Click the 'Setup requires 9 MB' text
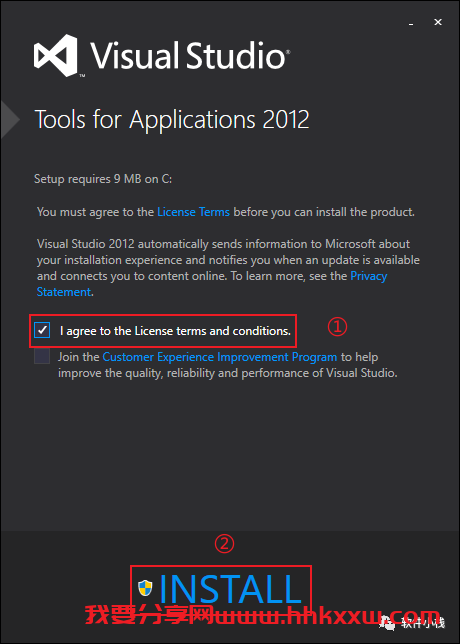The height and width of the screenshot is (644, 460). tap(103, 179)
